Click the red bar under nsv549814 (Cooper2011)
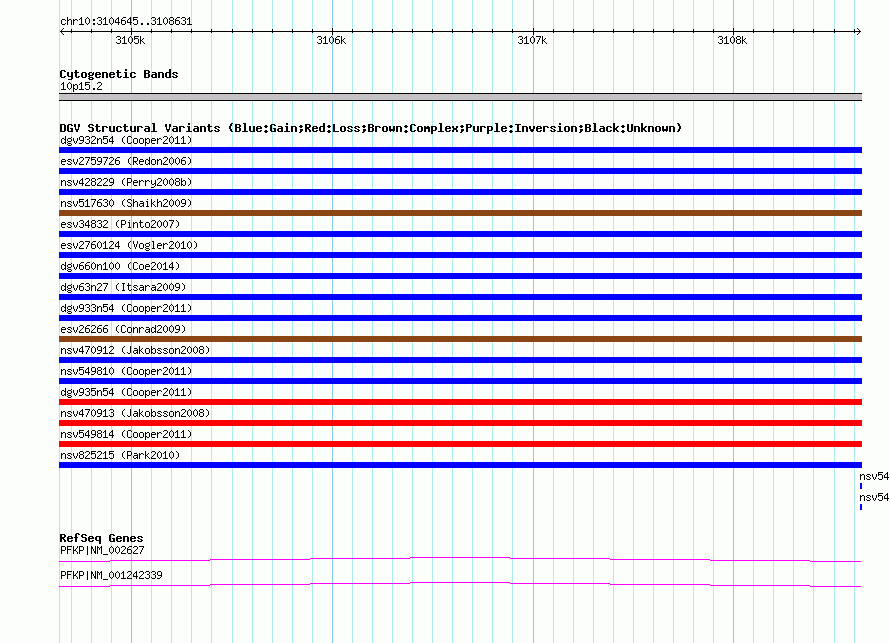This screenshot has width=890, height=643. 460,444
